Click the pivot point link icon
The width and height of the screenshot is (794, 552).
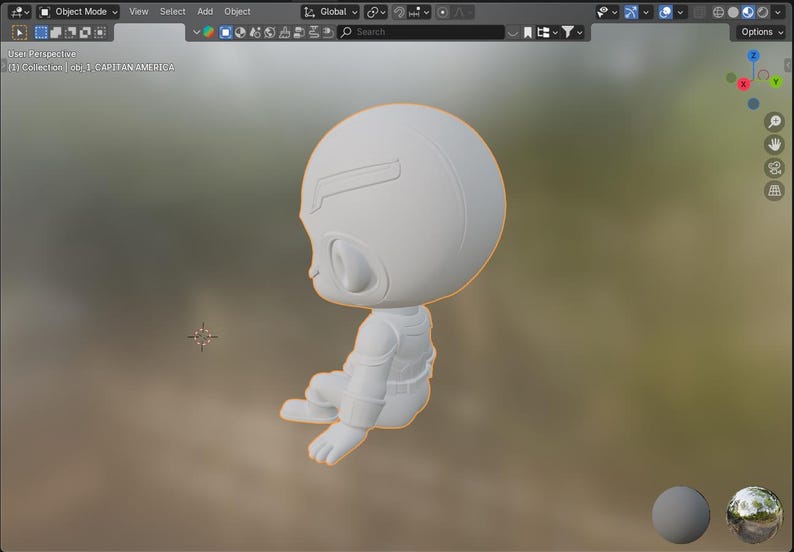point(376,12)
